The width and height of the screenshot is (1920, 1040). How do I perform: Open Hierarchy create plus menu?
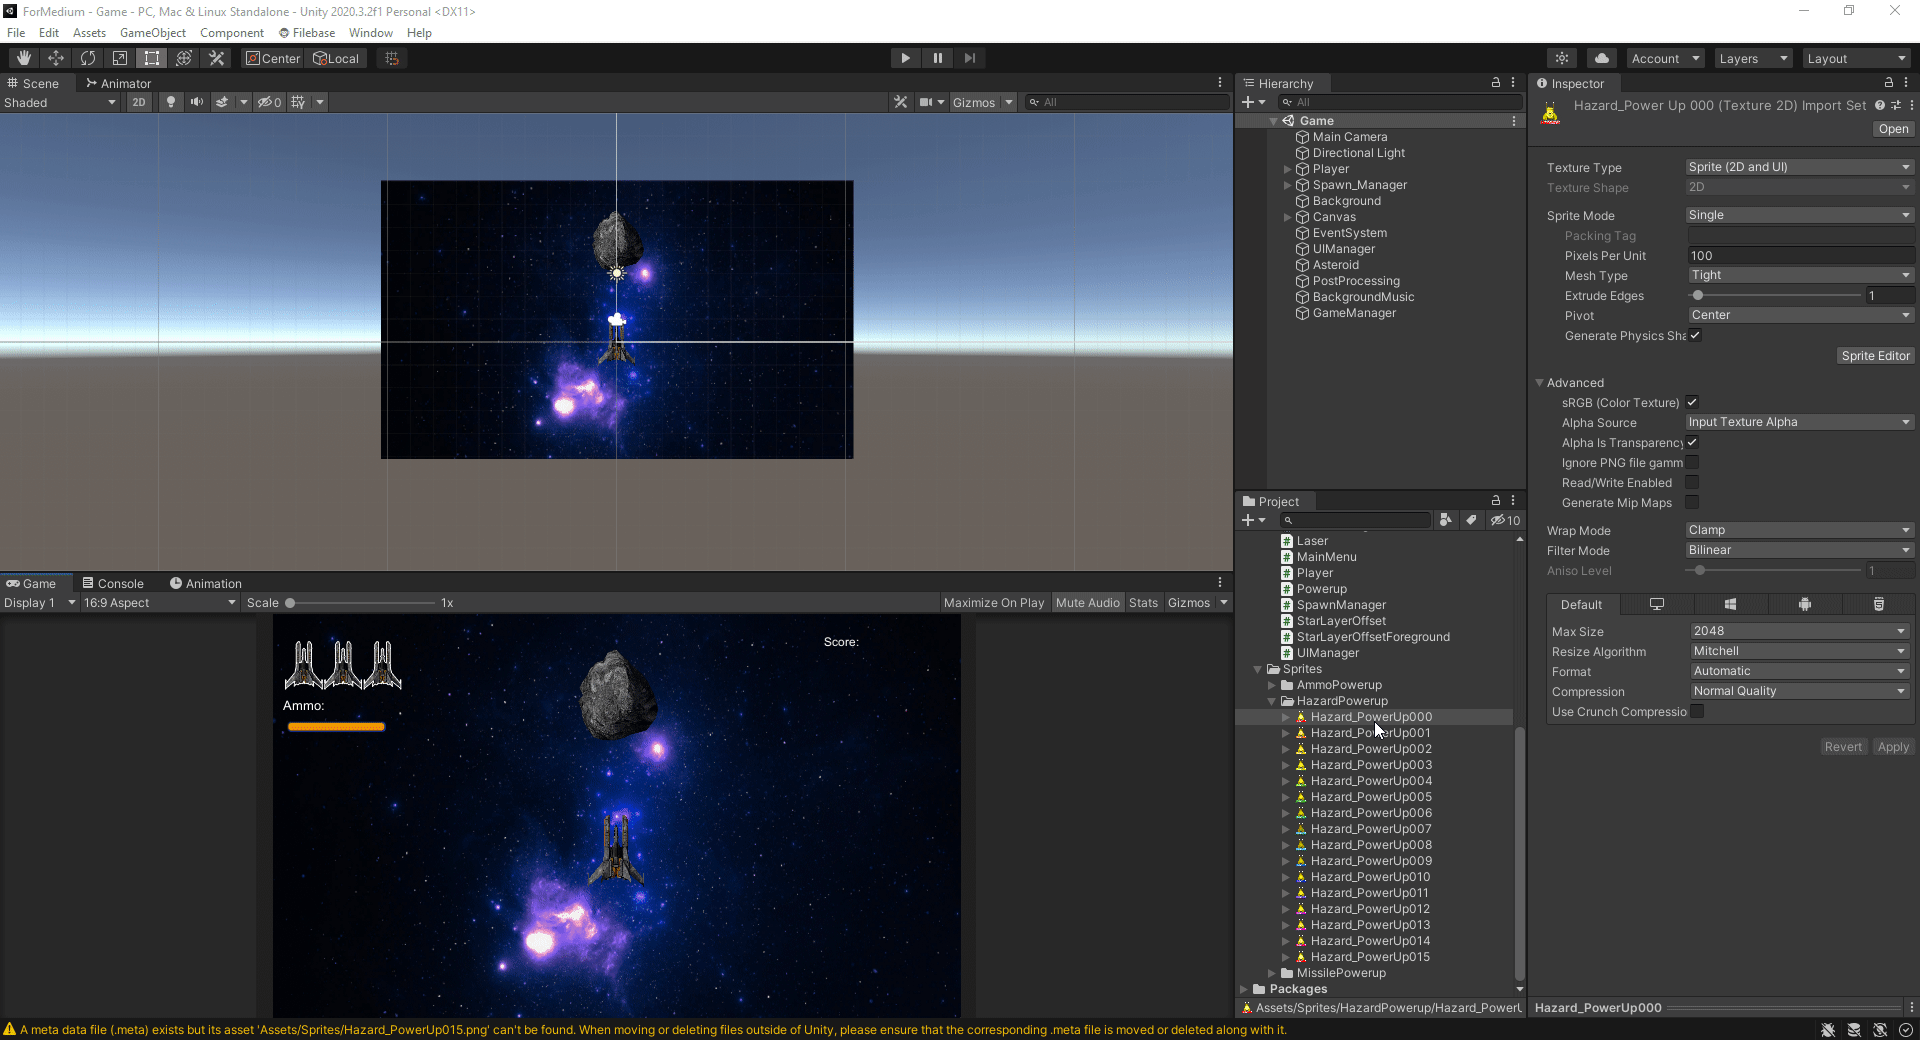tap(1253, 102)
